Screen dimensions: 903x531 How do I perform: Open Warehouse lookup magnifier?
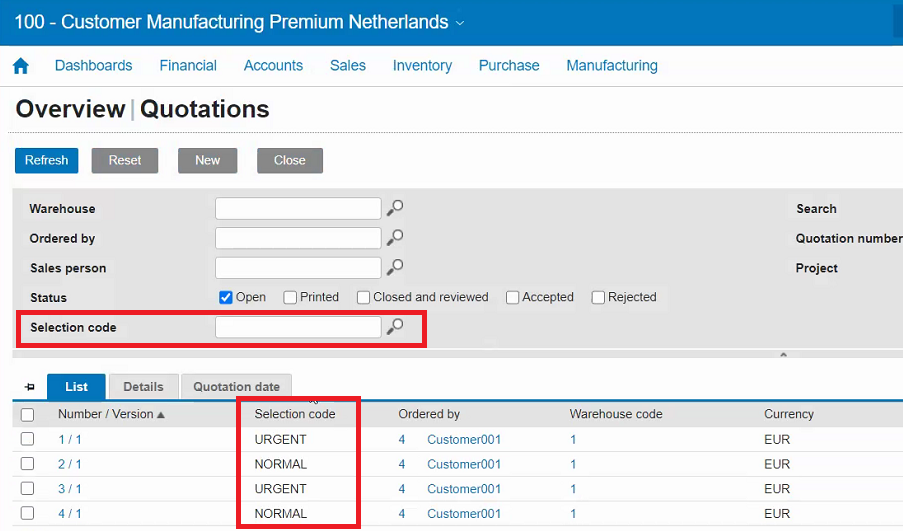pyautogui.click(x=395, y=208)
